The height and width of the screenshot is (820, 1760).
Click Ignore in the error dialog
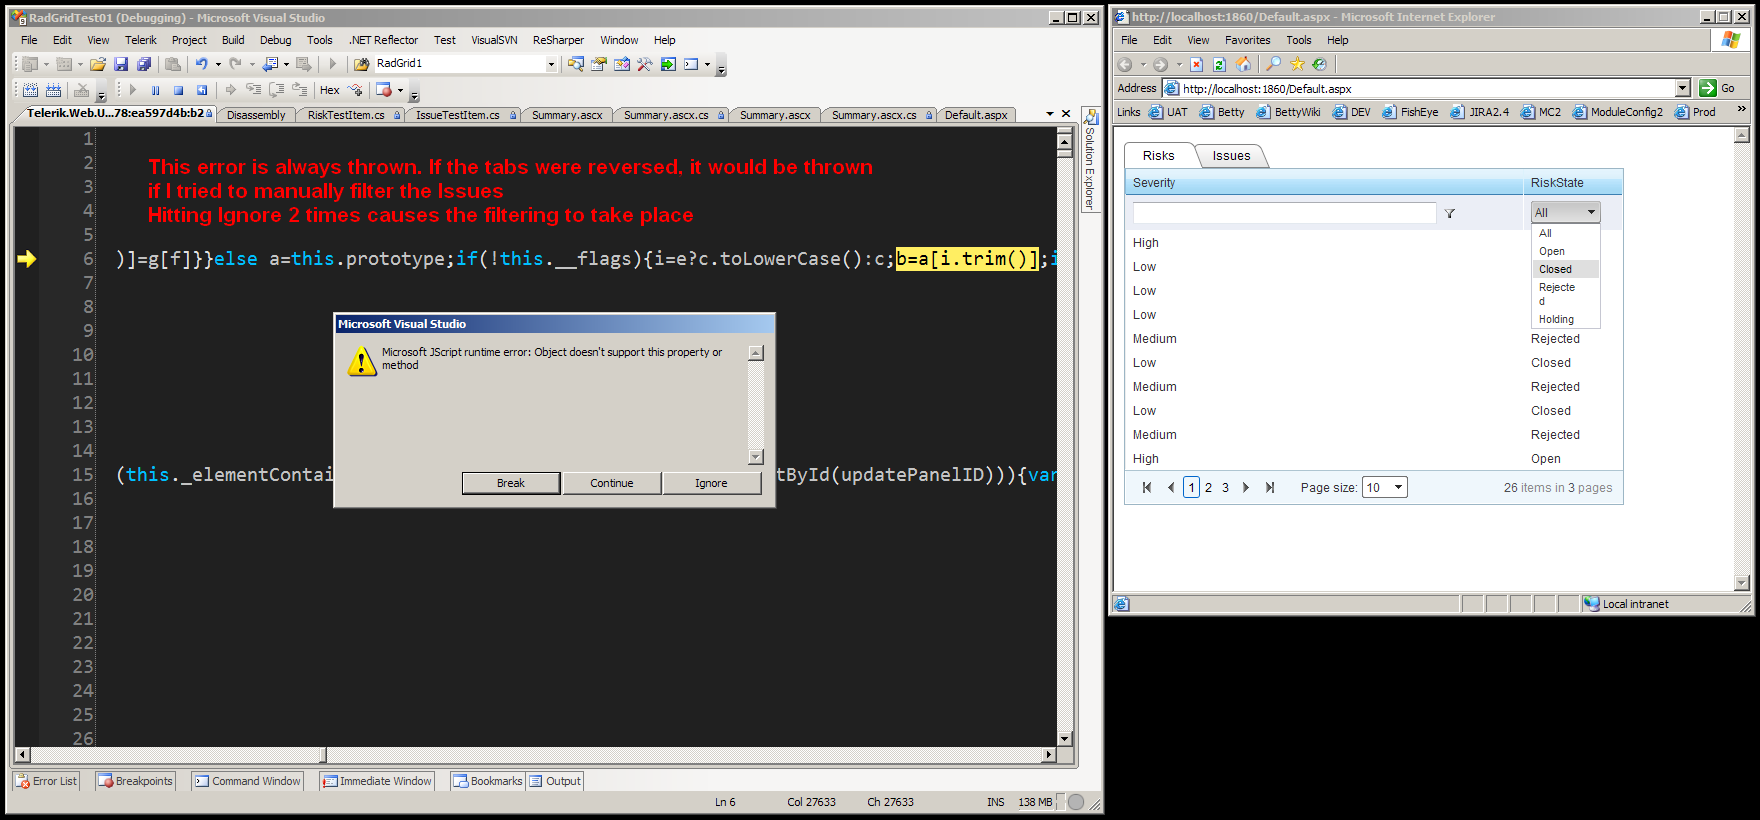(x=711, y=483)
